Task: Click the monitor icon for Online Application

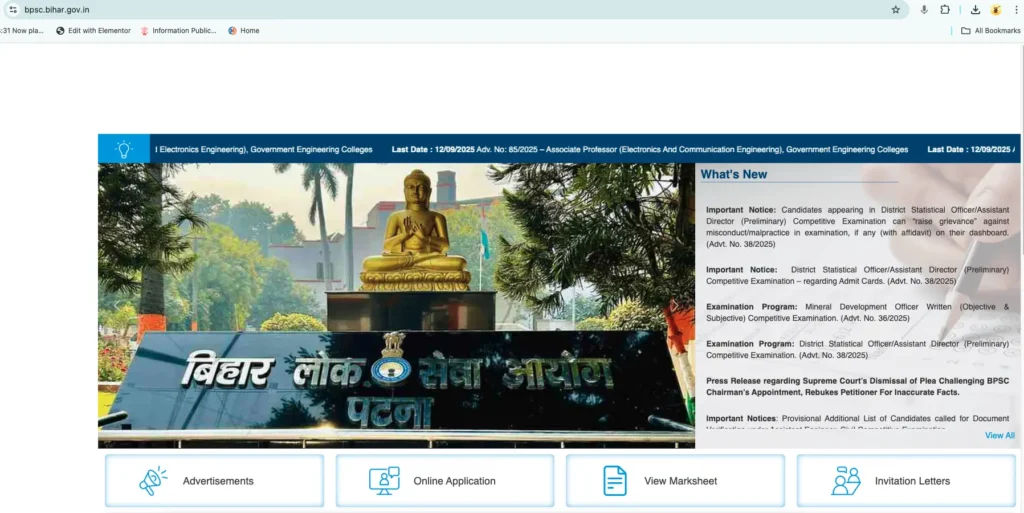Action: tap(384, 481)
